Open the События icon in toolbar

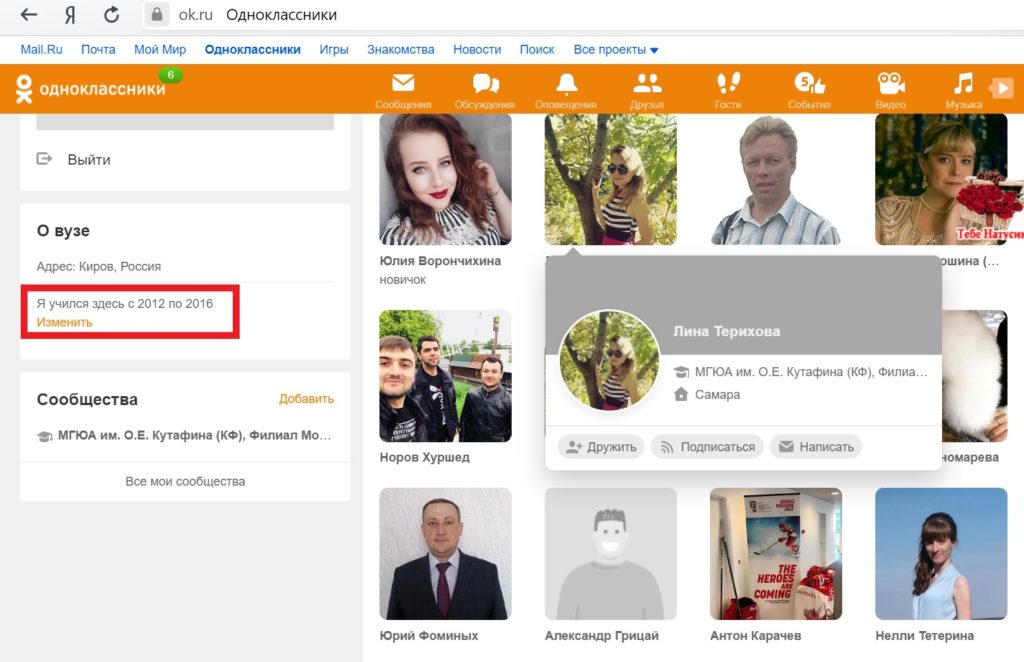pos(809,84)
